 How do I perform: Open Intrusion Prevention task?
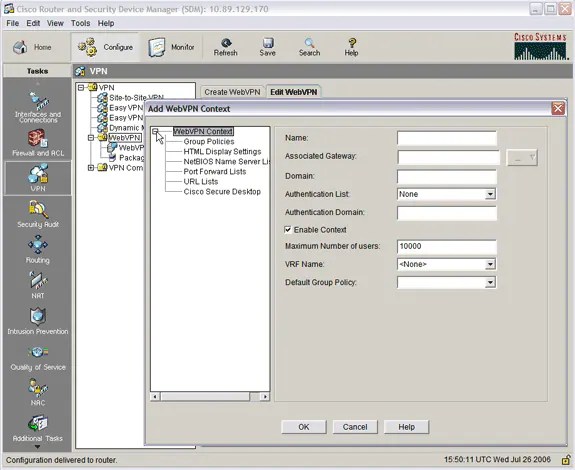point(38,321)
